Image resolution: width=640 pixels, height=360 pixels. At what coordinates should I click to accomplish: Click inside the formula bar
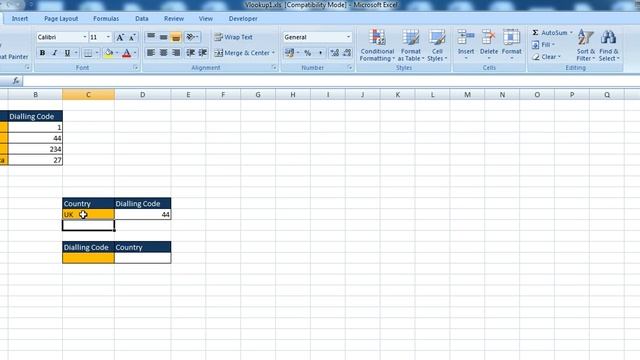331,81
